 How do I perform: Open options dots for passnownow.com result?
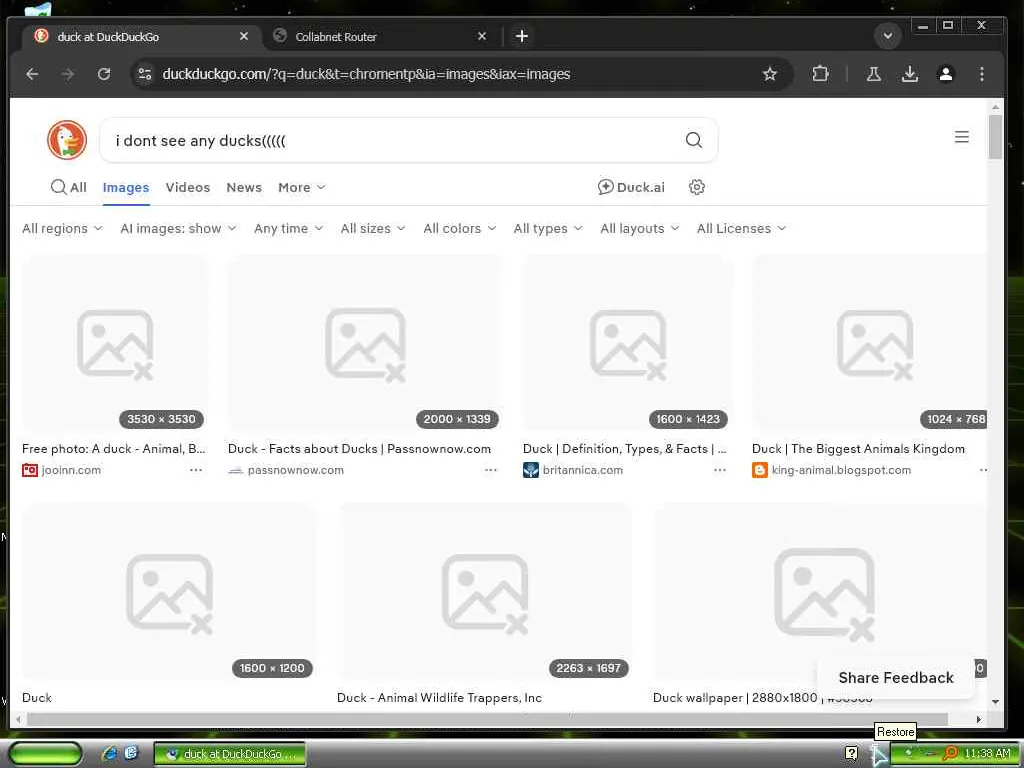coord(491,470)
